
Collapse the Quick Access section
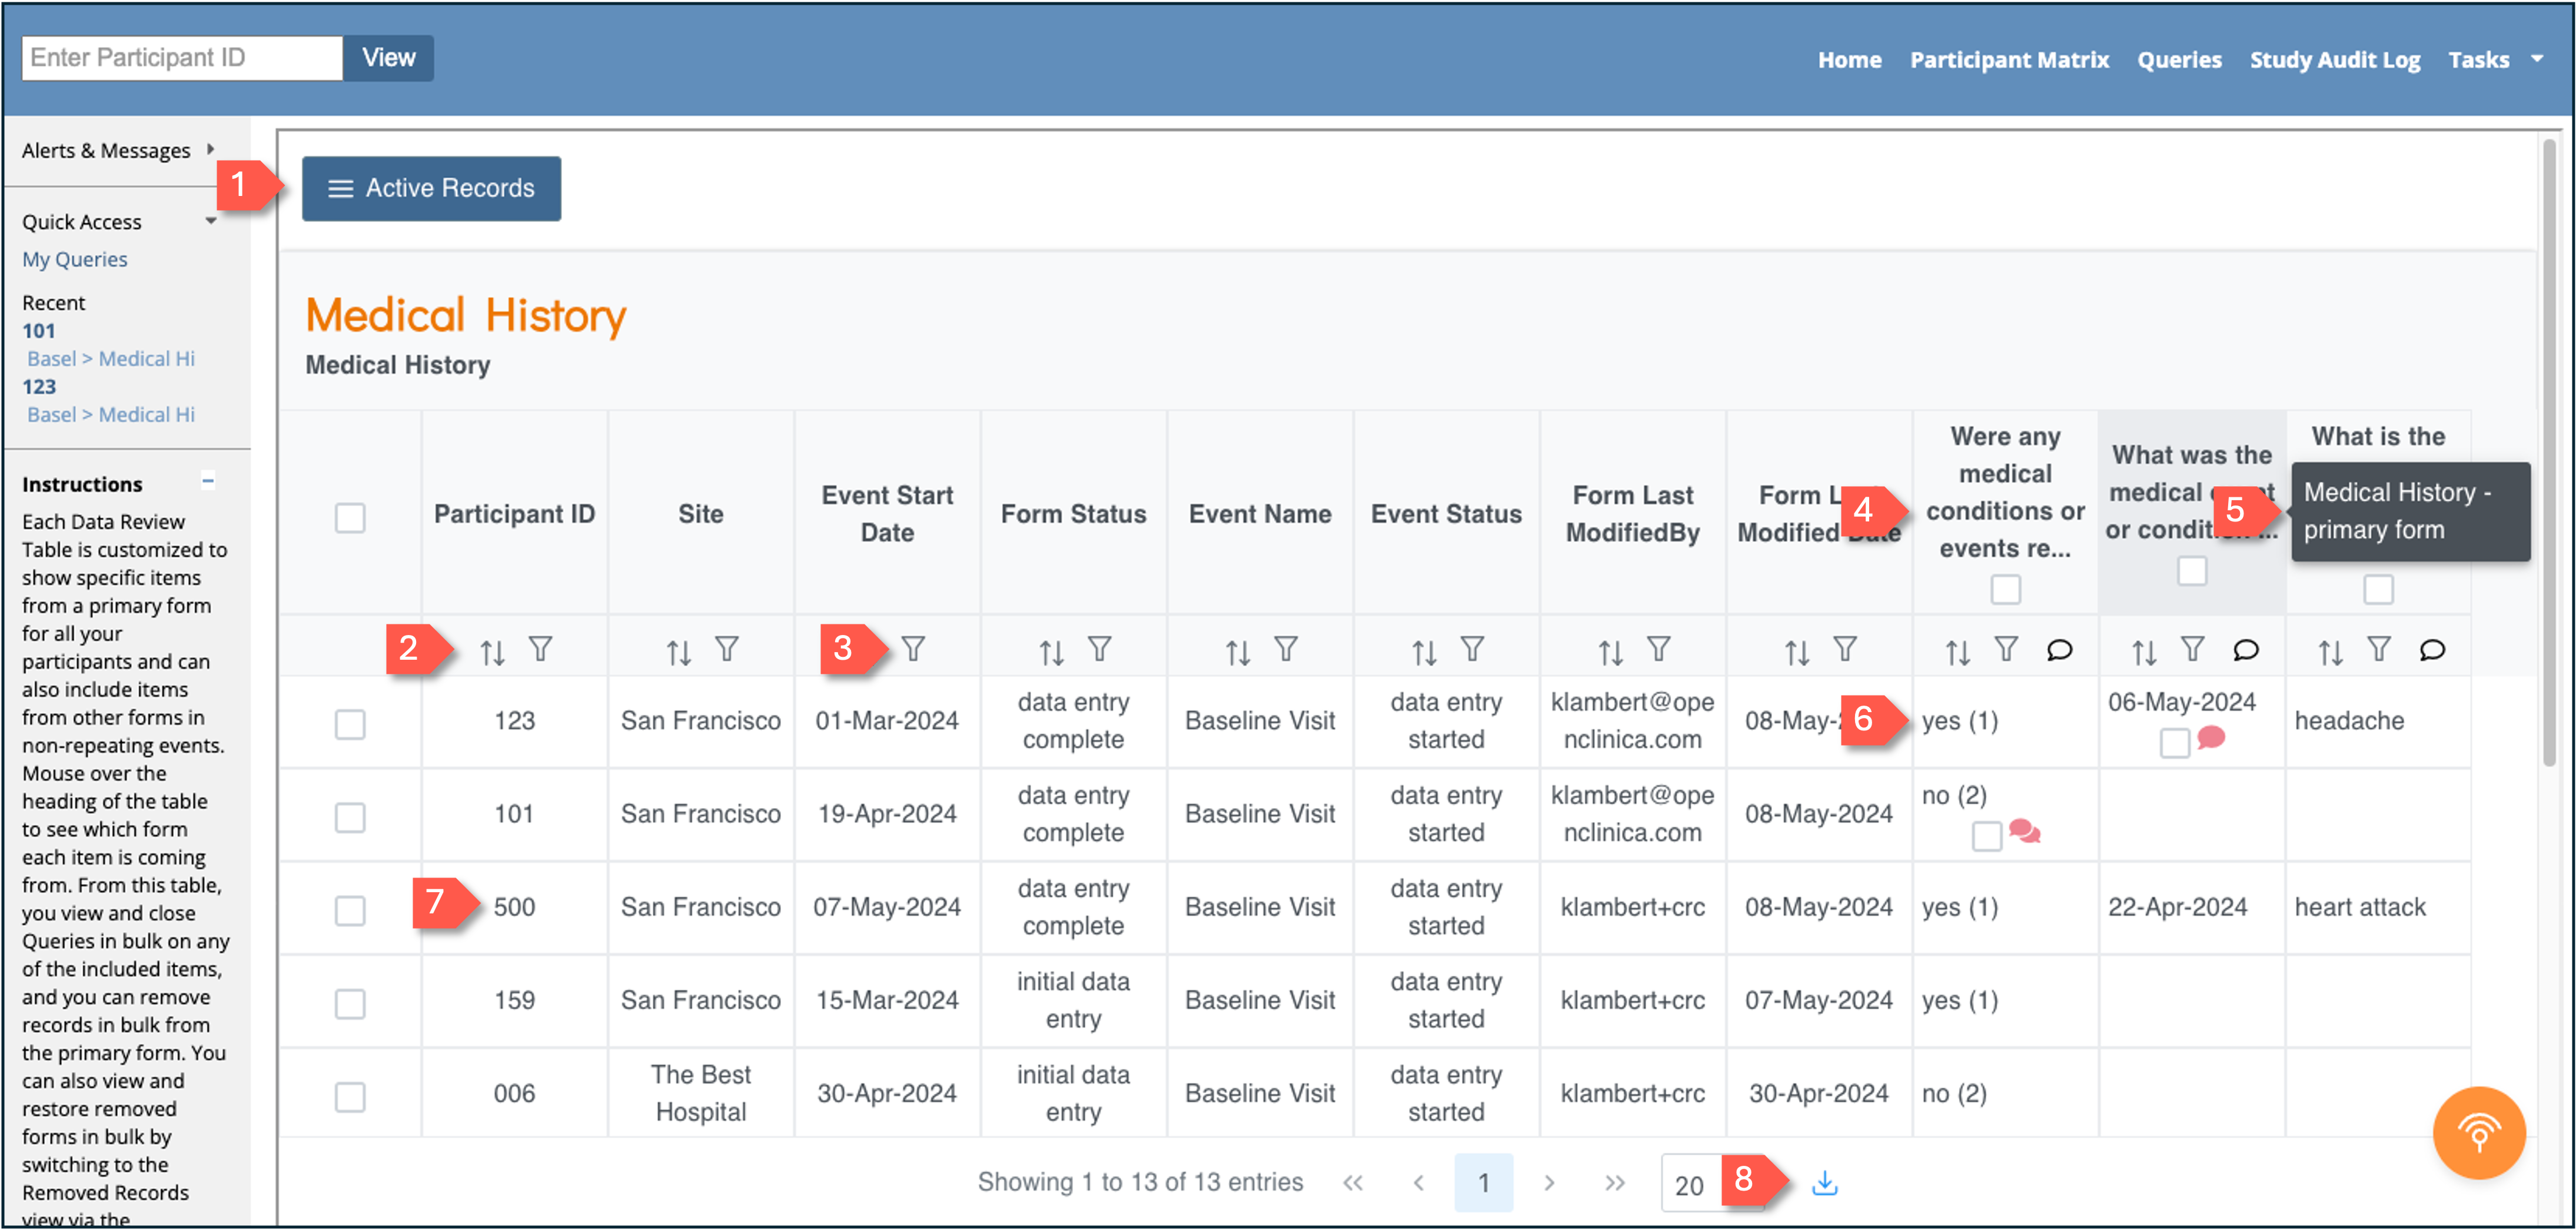211,220
